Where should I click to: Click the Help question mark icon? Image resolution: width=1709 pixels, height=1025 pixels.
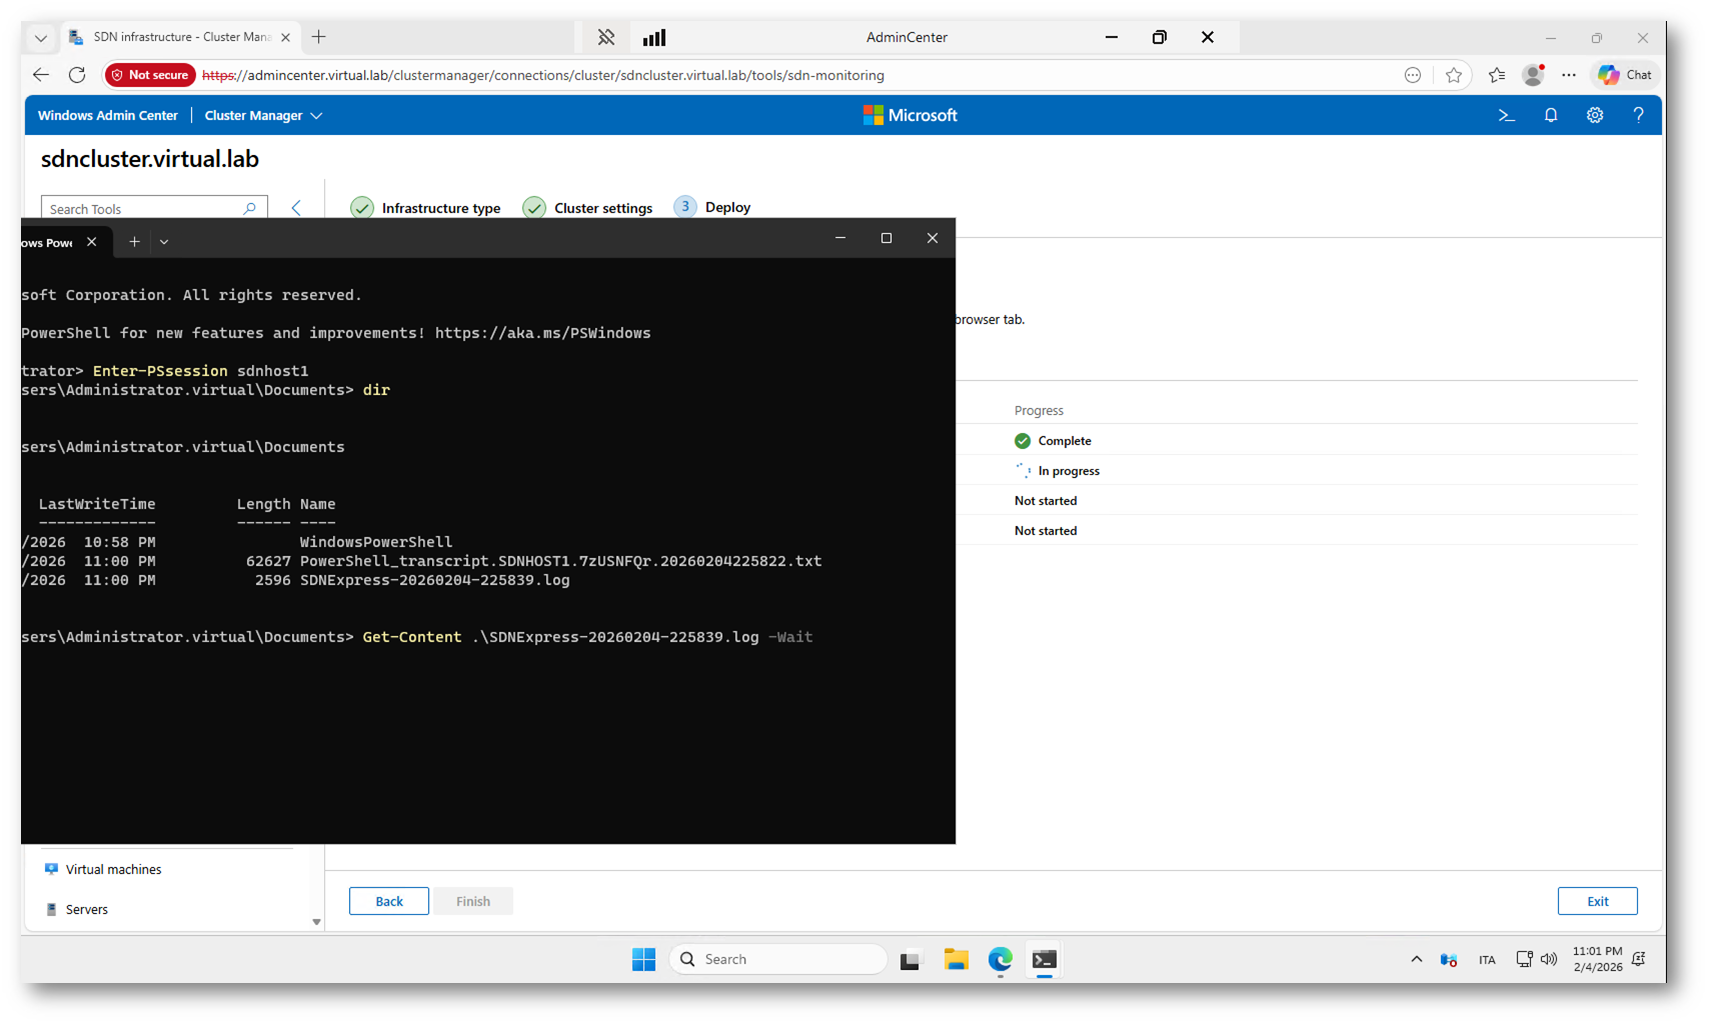(x=1638, y=116)
